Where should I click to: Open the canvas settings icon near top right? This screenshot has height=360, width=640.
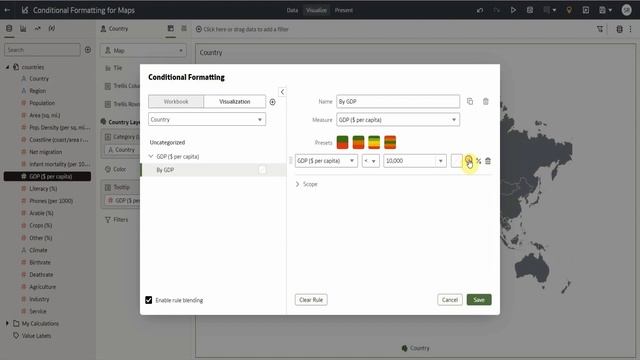tap(619, 29)
